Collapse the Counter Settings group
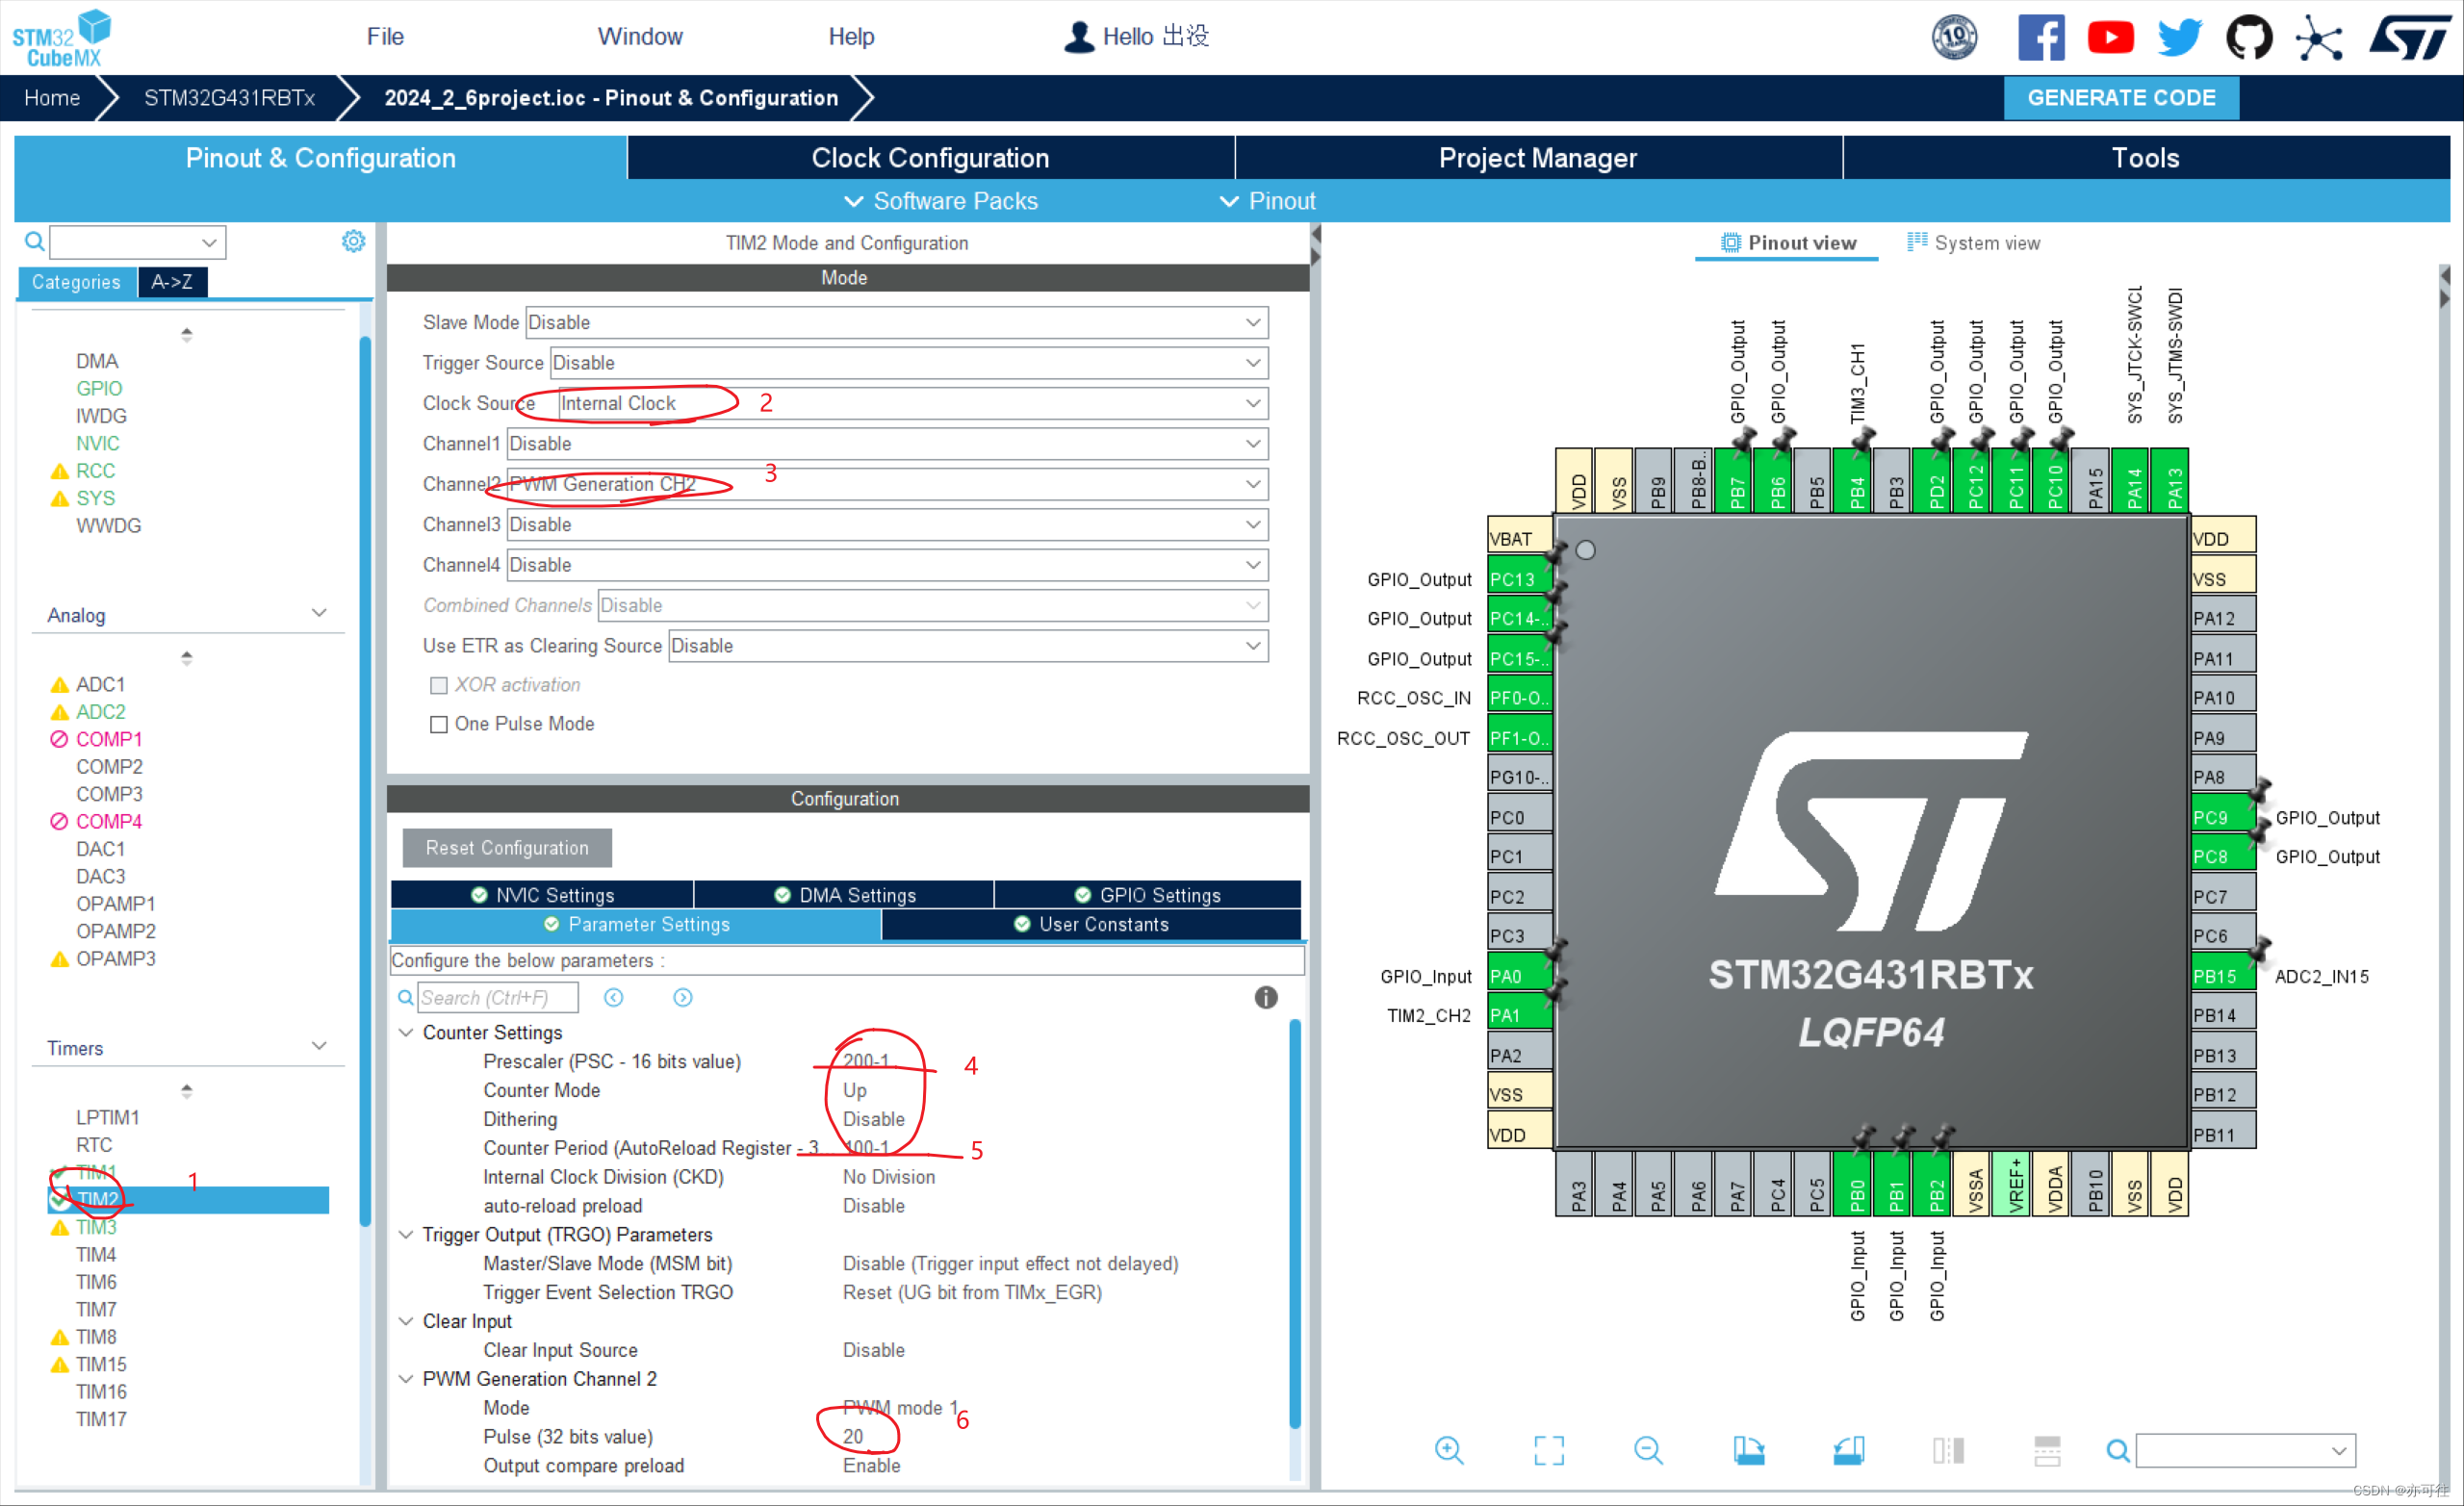Viewport: 2464px width, 1506px height. [x=406, y=1032]
